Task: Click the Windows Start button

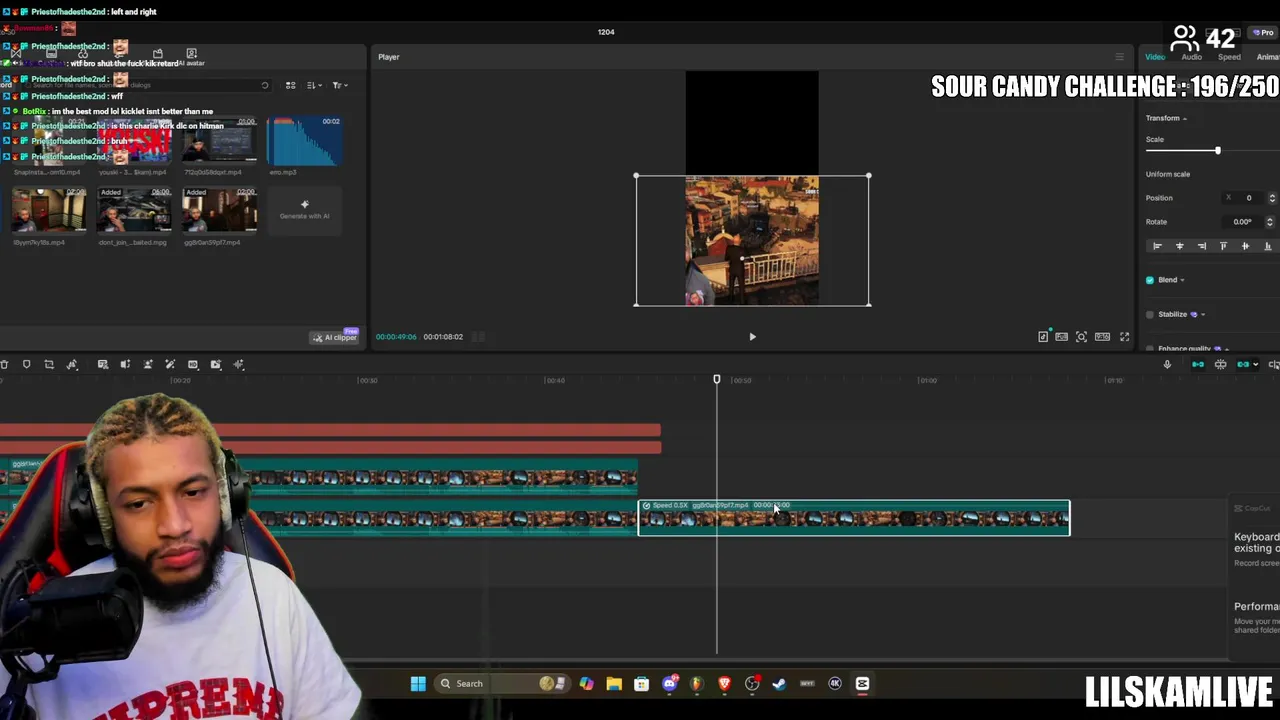Action: 418,684
